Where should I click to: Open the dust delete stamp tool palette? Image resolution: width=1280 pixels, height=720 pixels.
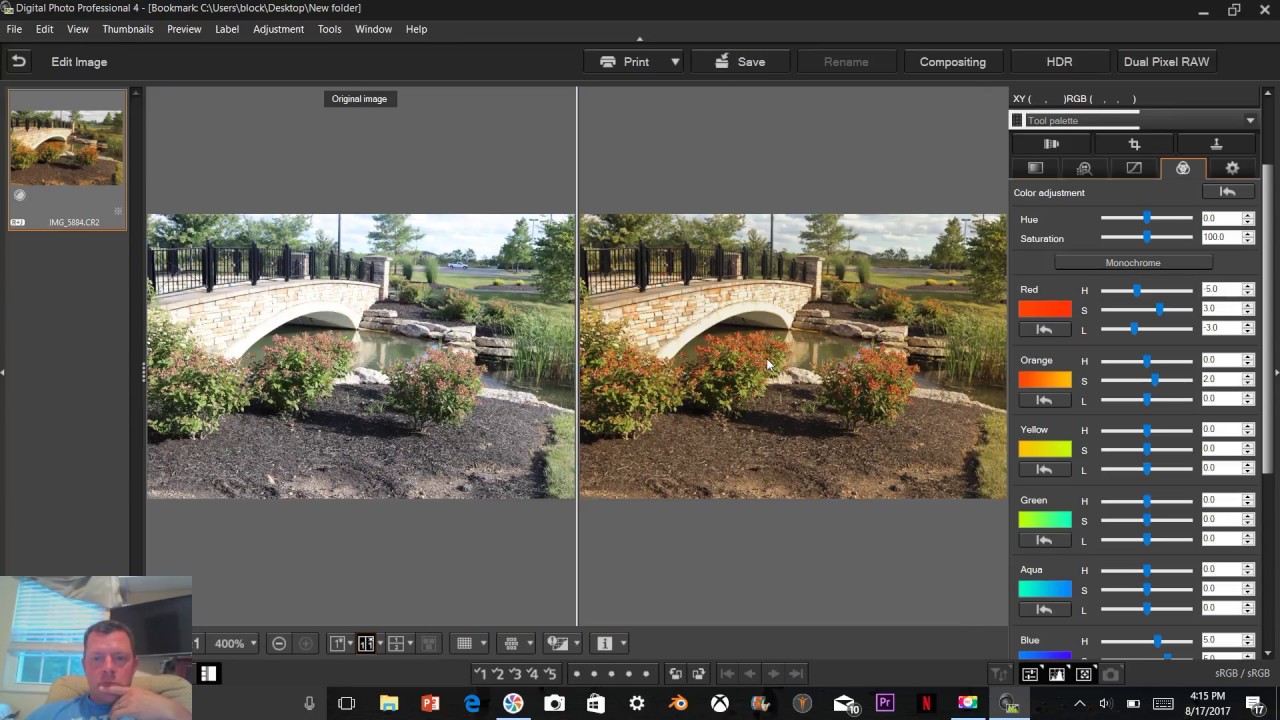click(x=1216, y=144)
